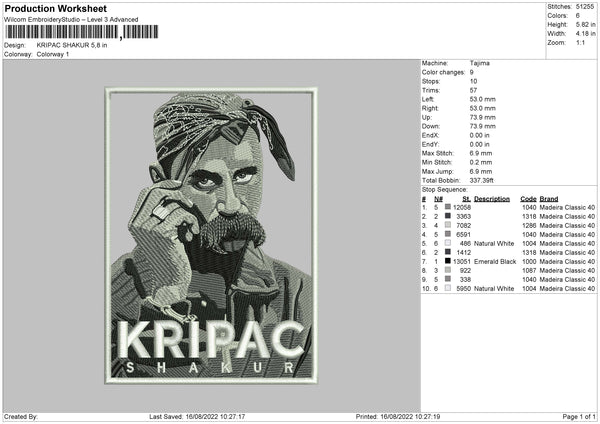This screenshot has width=600, height=424.
Task: Click the 'N#' column header
Action: (x=438, y=199)
